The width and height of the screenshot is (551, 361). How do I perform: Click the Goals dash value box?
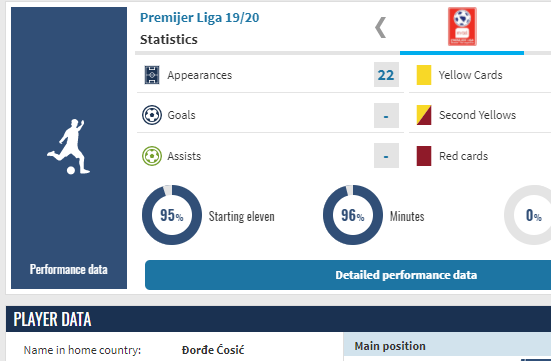(386, 115)
